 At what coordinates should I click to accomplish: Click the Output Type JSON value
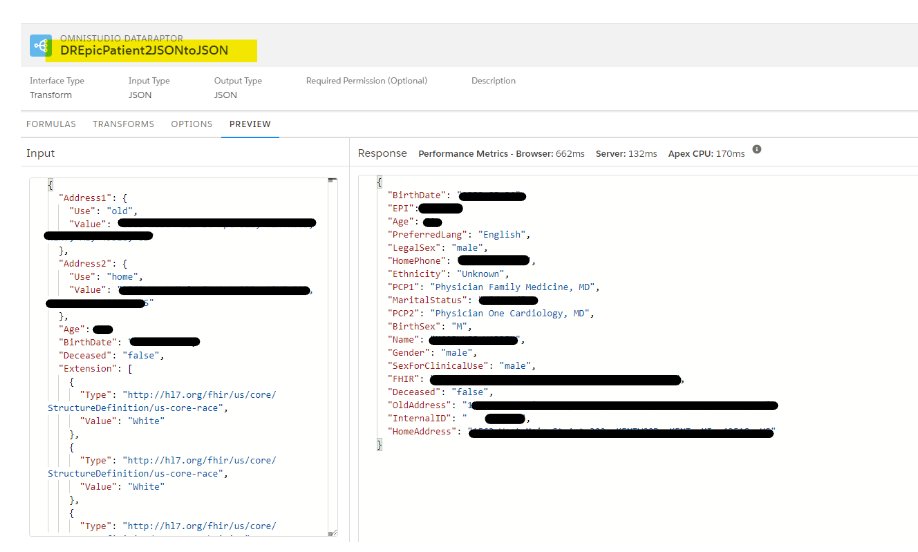[x=225, y=95]
